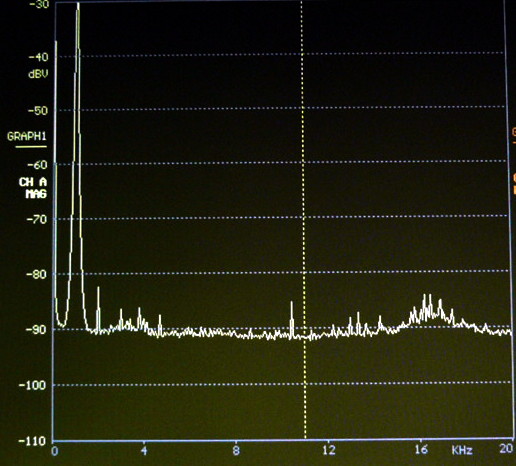Viewport: 516px width, 466px height.
Task: Click the yellow dotted vertical cursor line
Action: click(303, 220)
